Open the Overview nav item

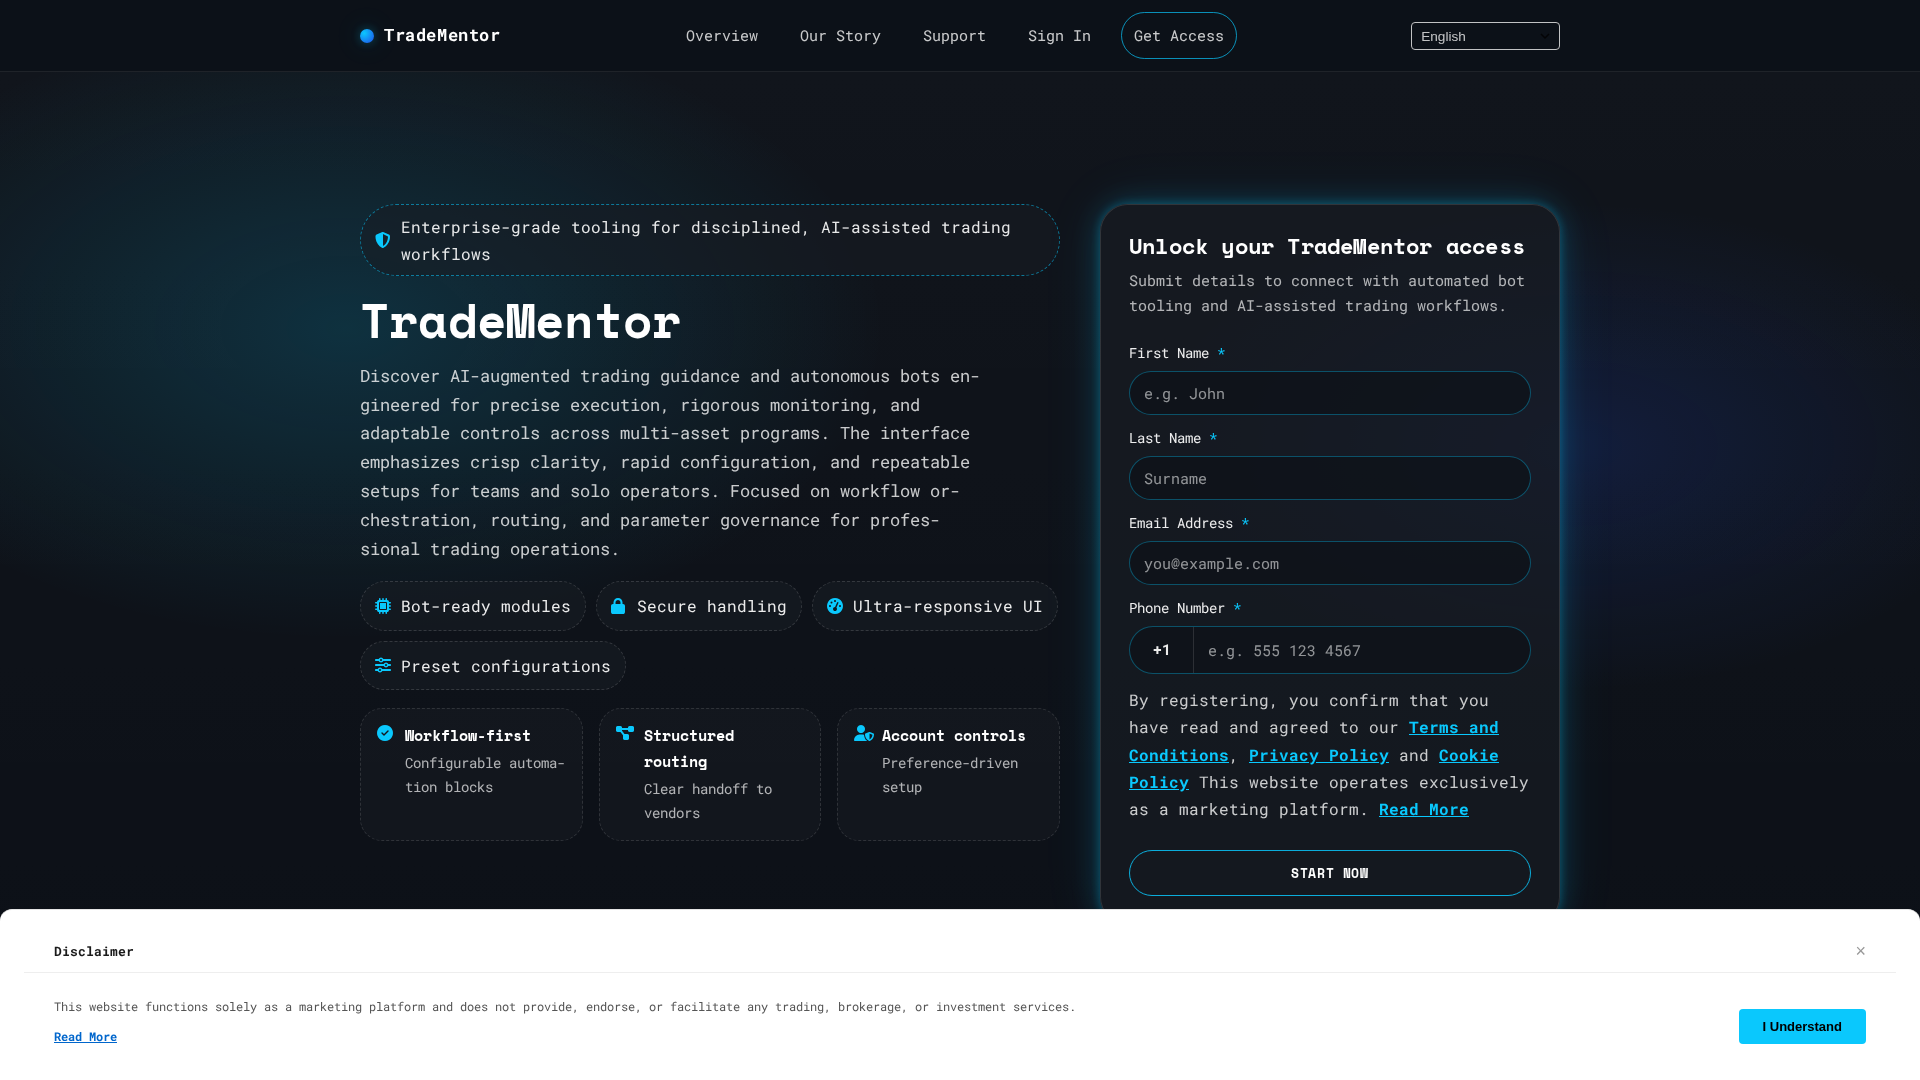click(x=722, y=36)
